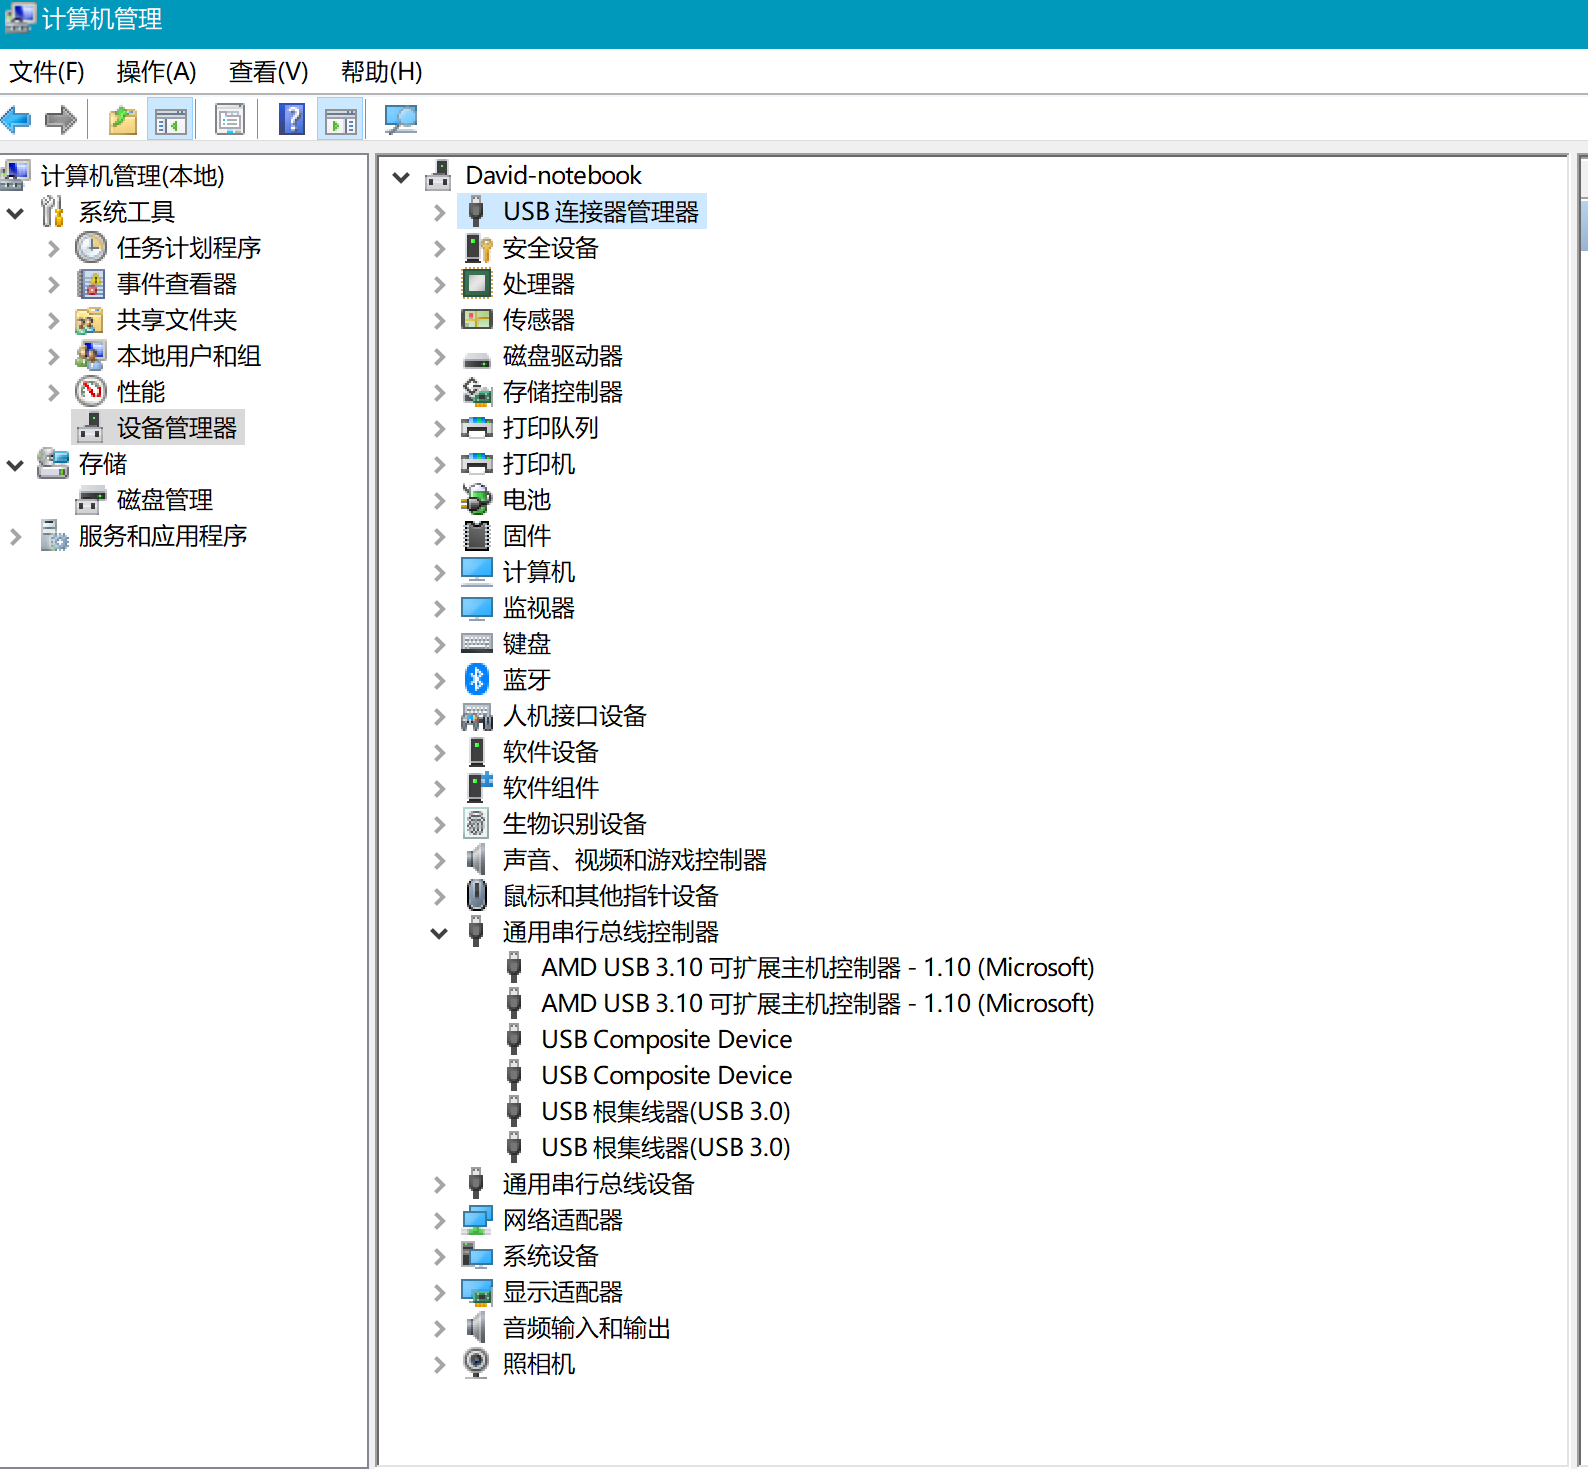Click the 网络适配器 network icon

coord(477,1220)
